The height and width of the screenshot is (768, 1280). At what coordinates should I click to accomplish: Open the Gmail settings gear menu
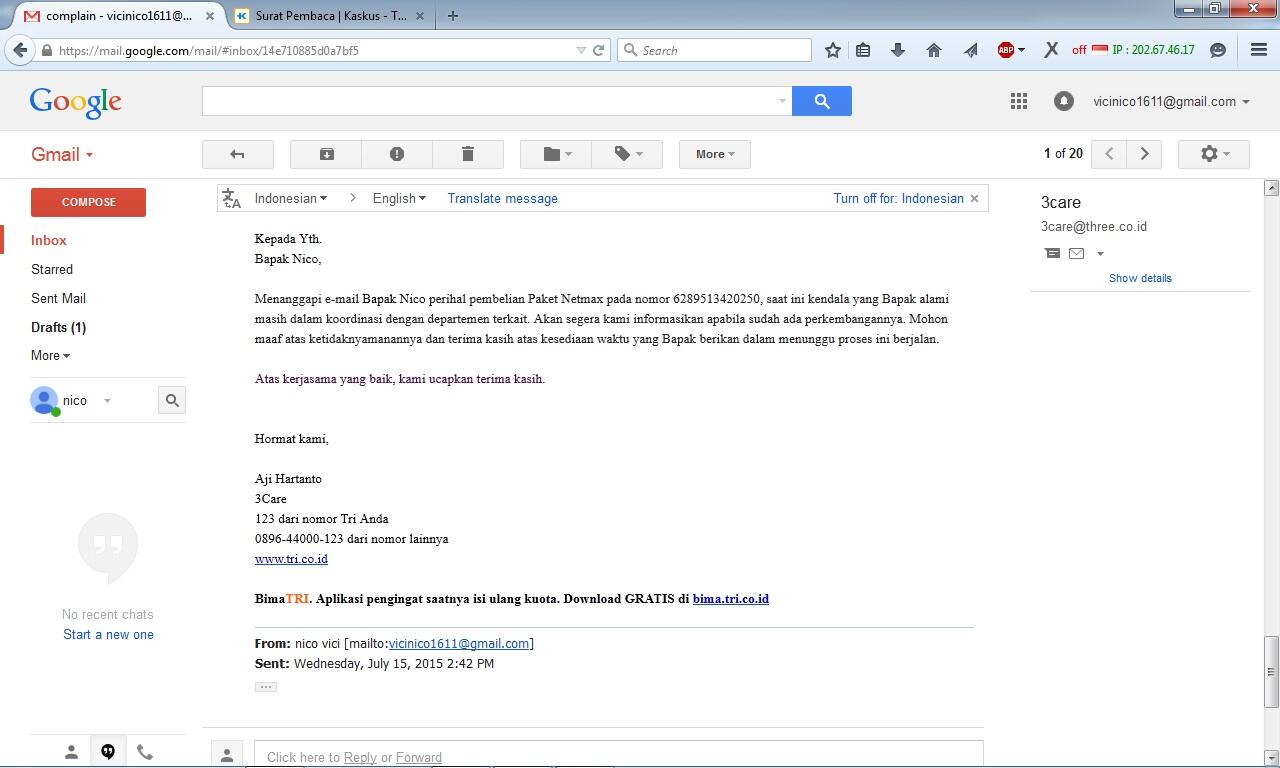(x=1213, y=154)
